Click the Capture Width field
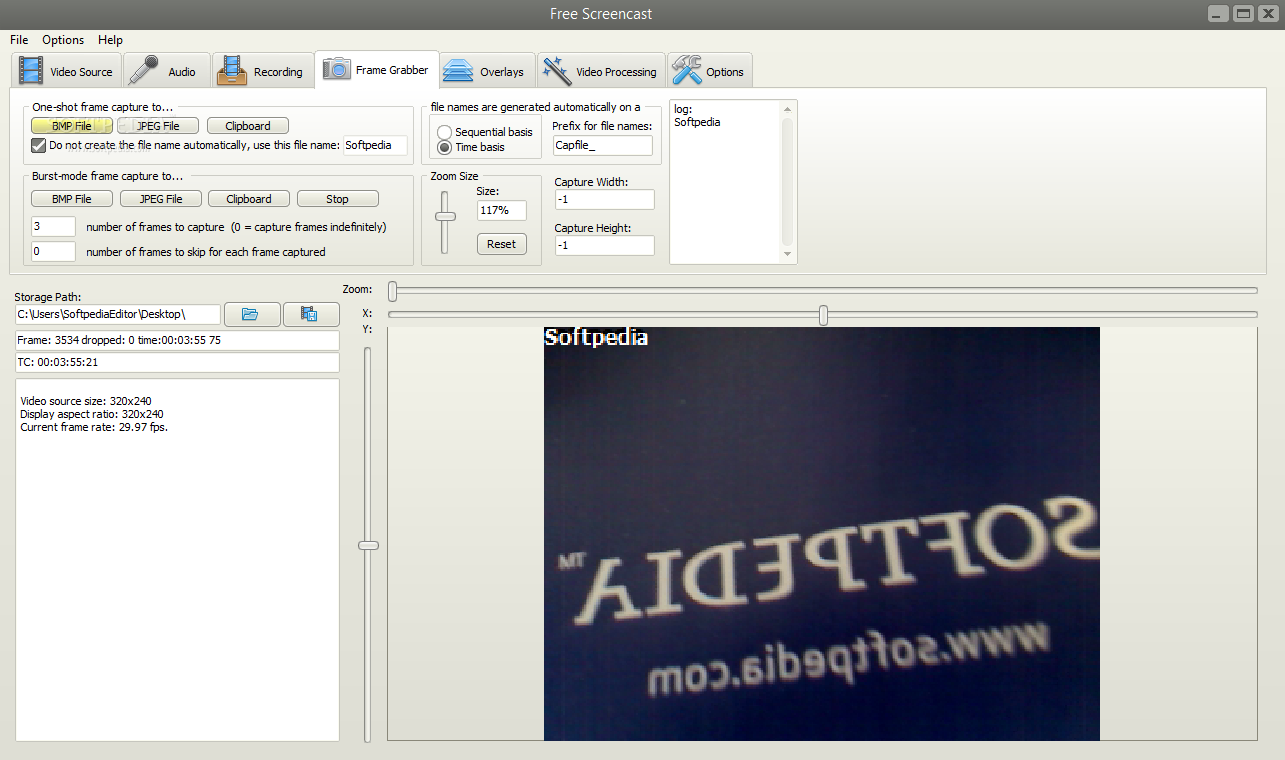 [x=604, y=200]
